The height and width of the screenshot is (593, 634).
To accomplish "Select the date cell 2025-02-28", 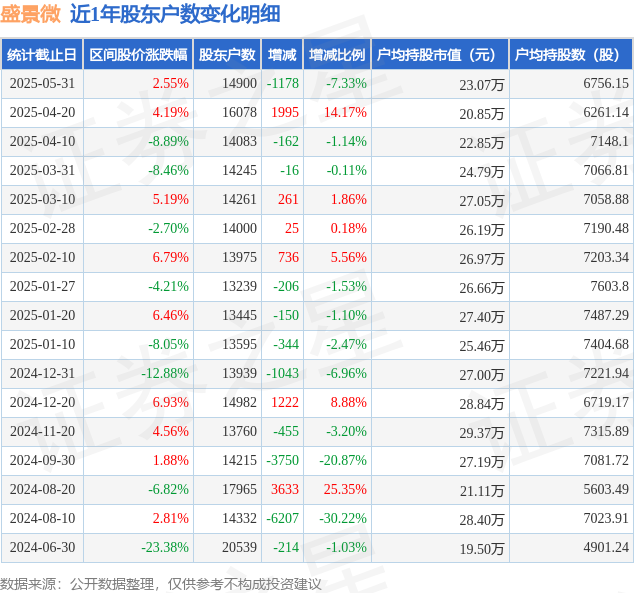I will pos(42,228).
